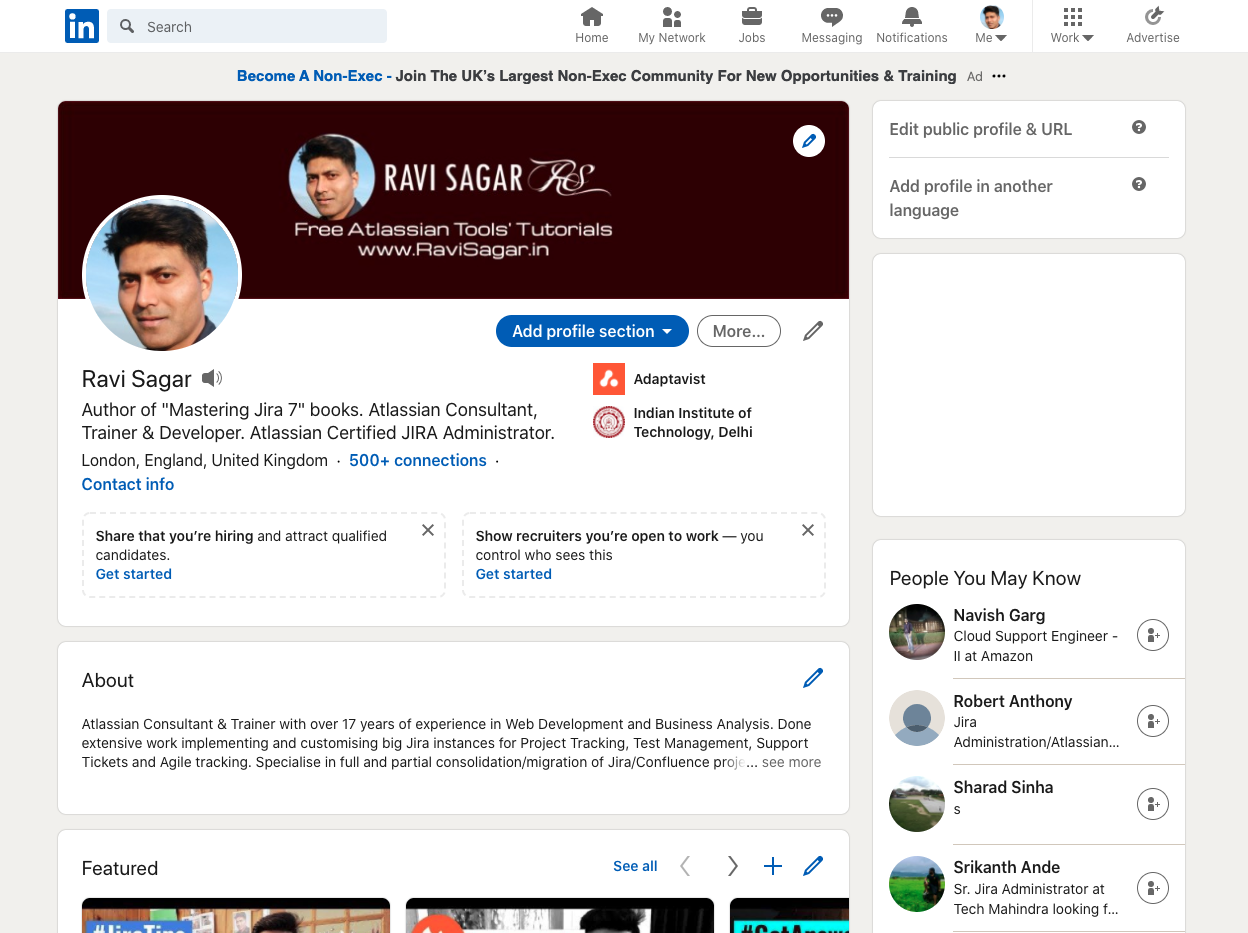Play the name pronunciation speaker icon
The width and height of the screenshot is (1248, 933).
(212, 378)
